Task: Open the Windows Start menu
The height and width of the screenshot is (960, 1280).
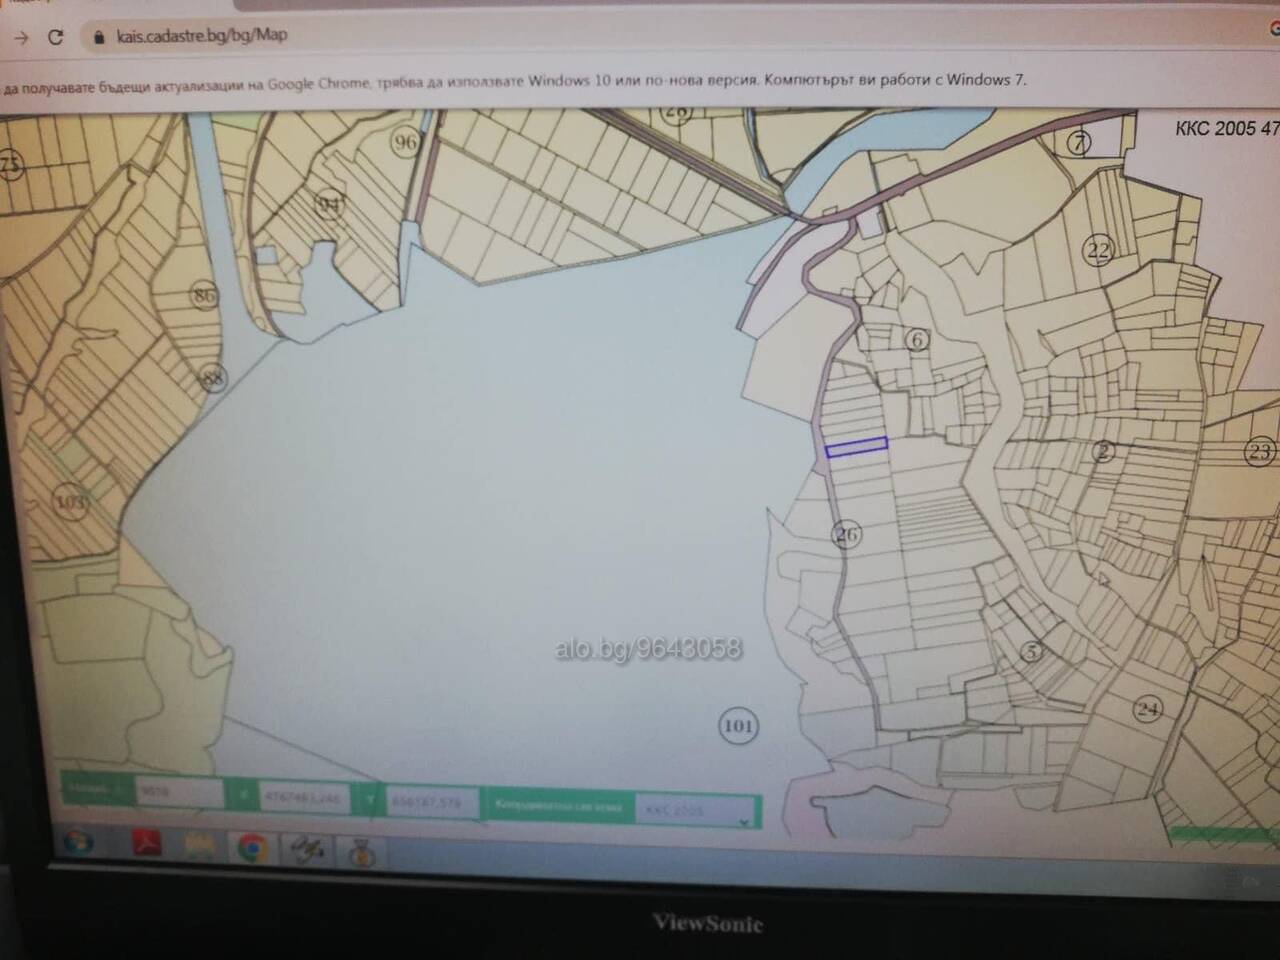Action: 79,842
